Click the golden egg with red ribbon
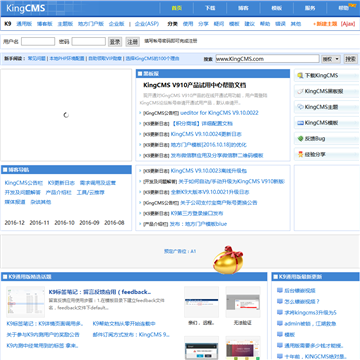 click(x=228, y=260)
